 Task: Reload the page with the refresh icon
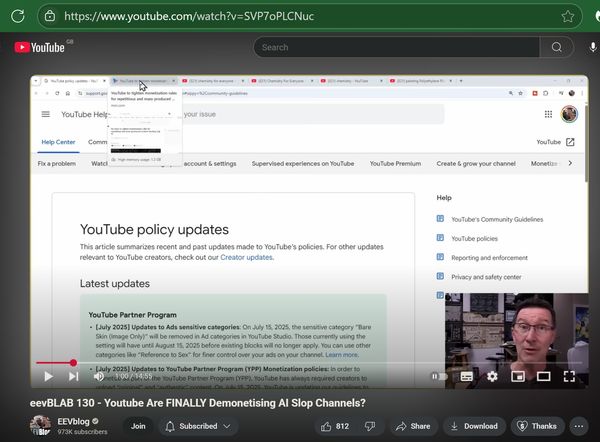18,16
